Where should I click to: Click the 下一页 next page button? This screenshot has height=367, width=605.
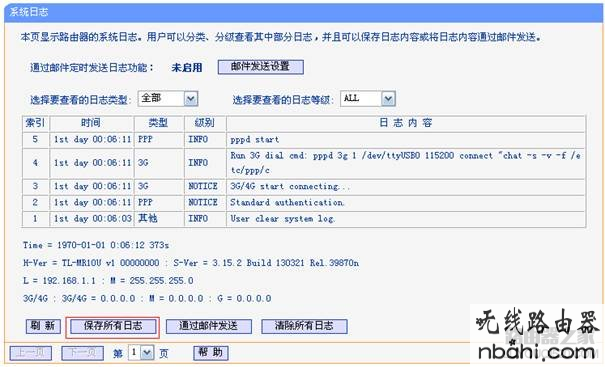coord(83,353)
